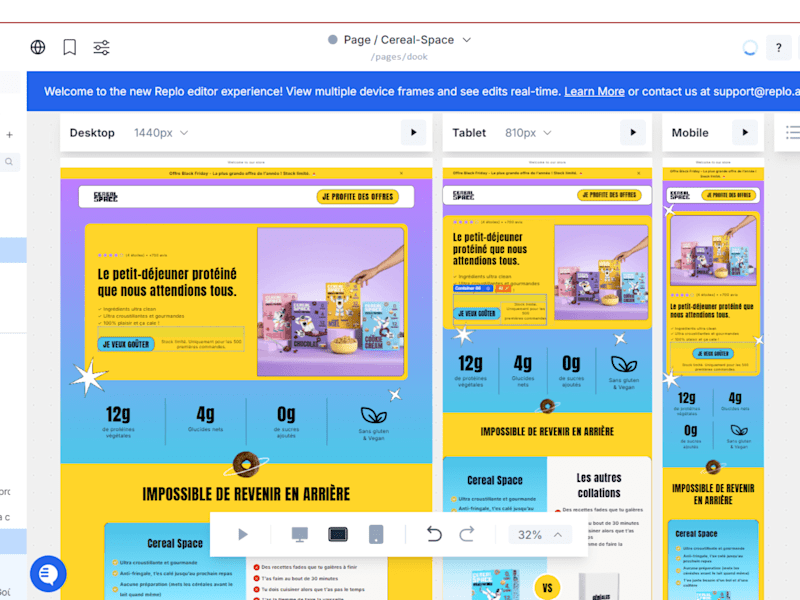Click the globe icon in the top bar

[38, 47]
